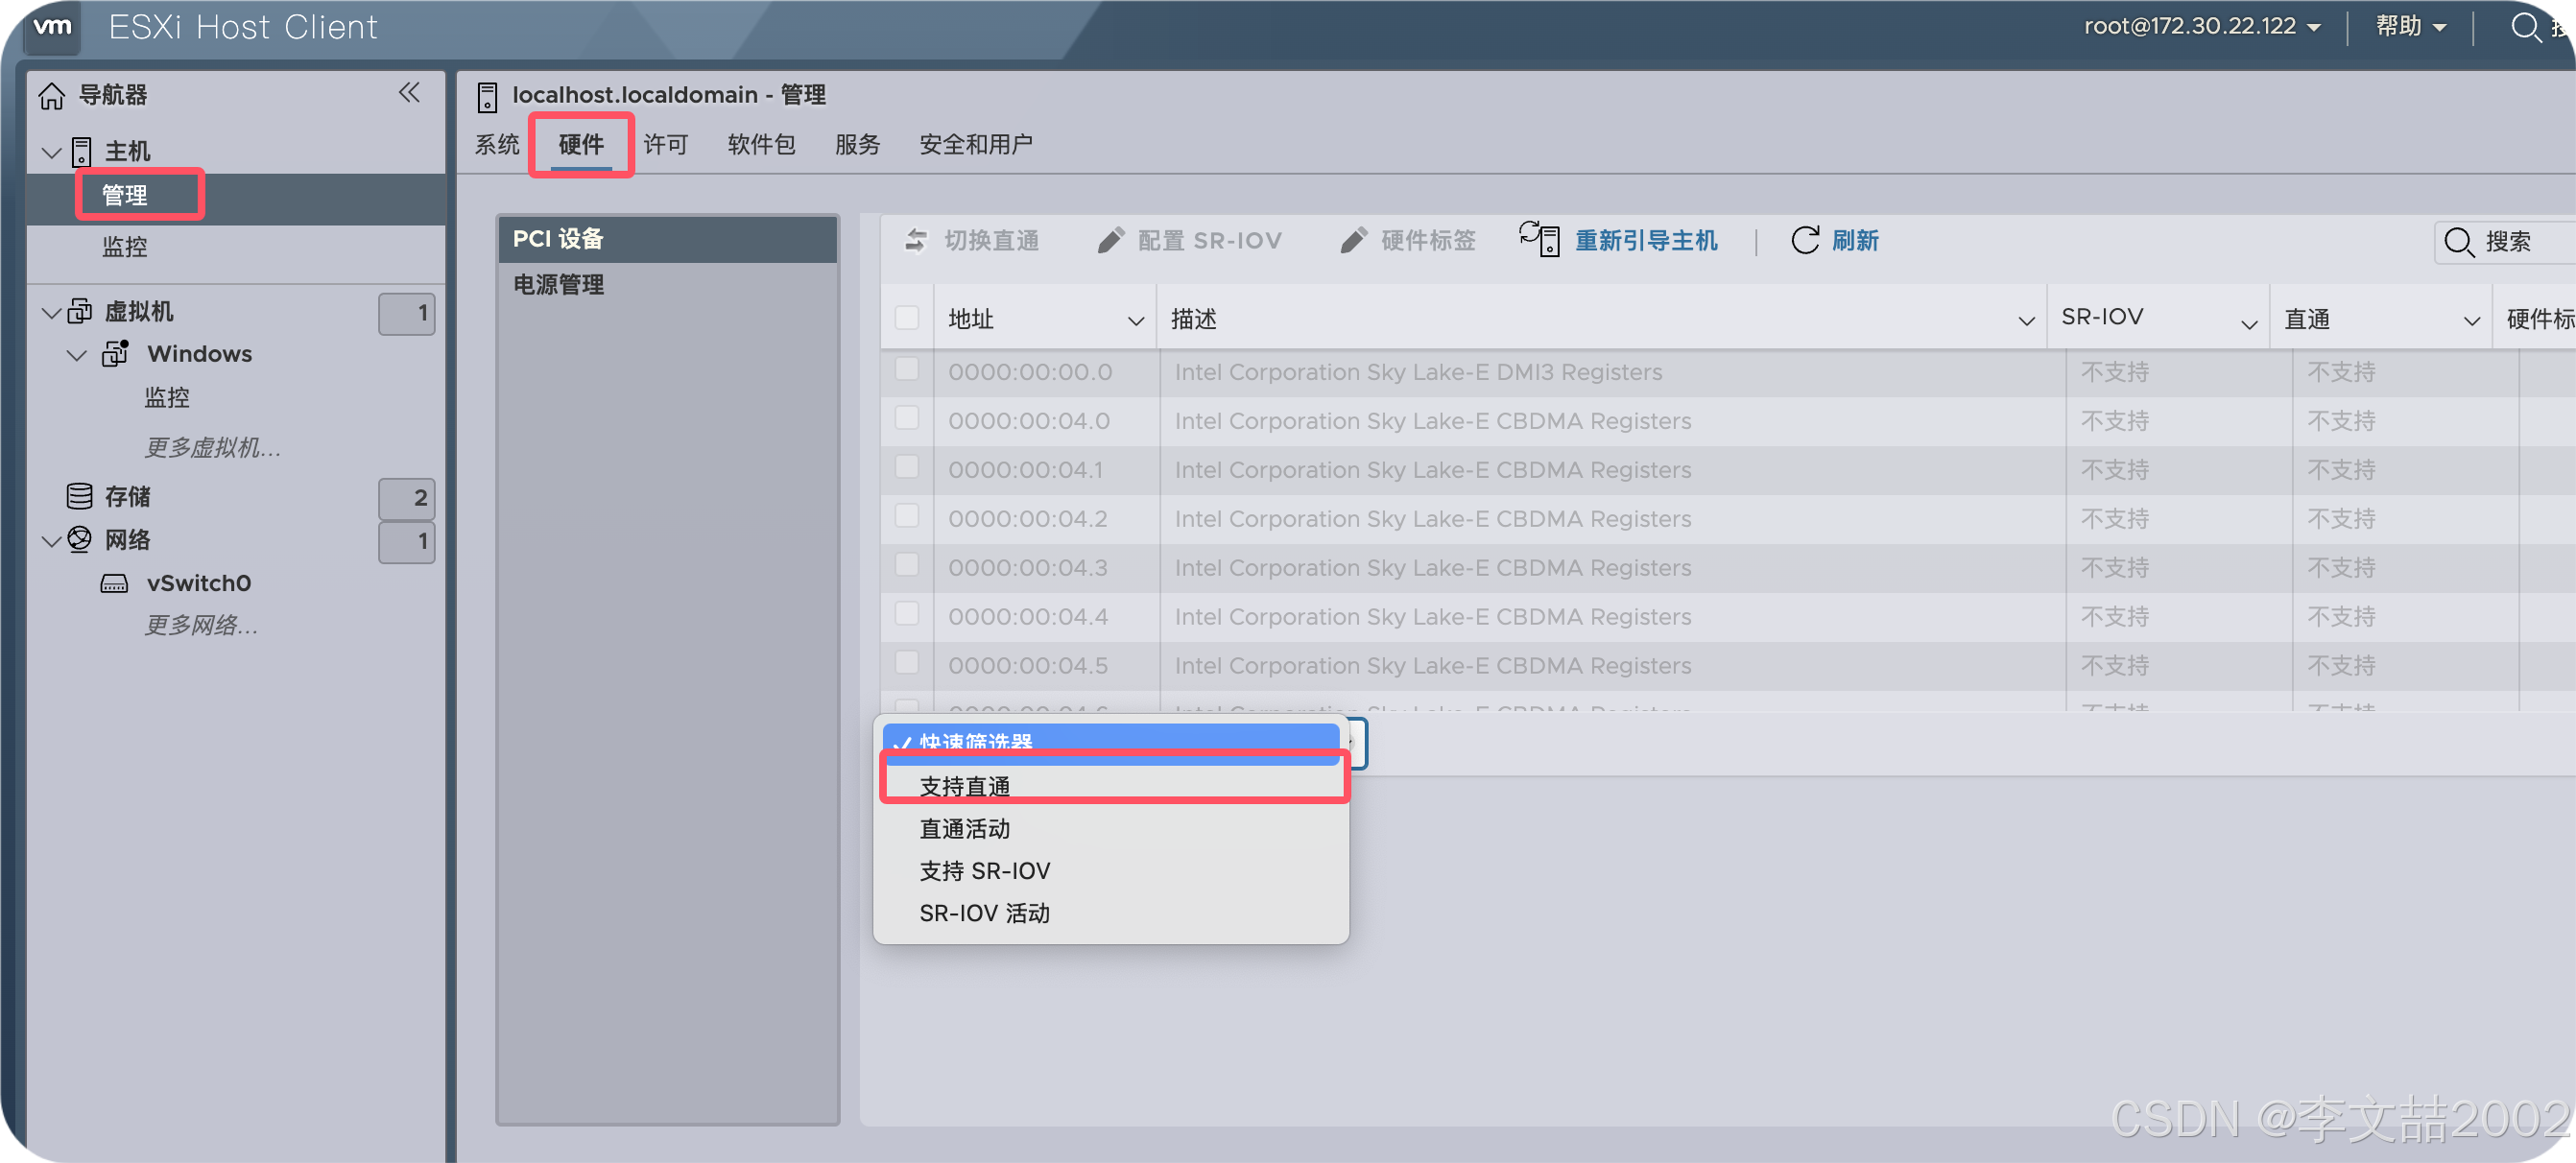The height and width of the screenshot is (1163, 2576).
Task: Click the 搜索 search input field
Action: coord(2520,241)
